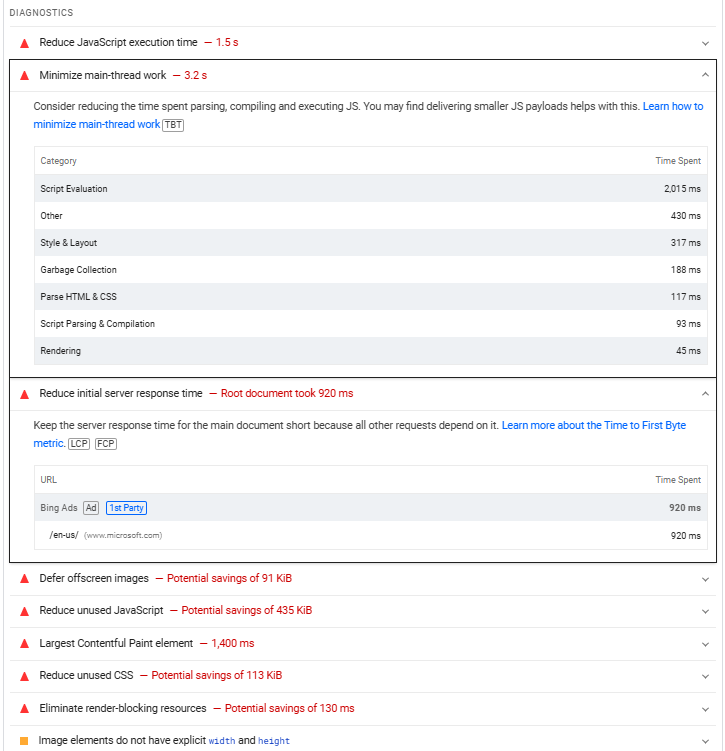The height and width of the screenshot is (751, 725).
Task: Expand Eliminate render-blocking resources chevron
Action: point(705,709)
